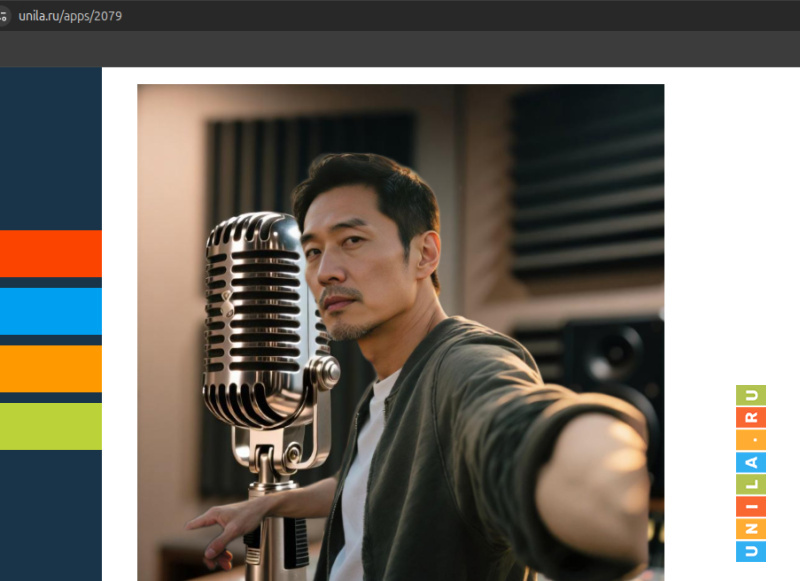Select the lime green sidebar block
800x581 pixels.
51,426
